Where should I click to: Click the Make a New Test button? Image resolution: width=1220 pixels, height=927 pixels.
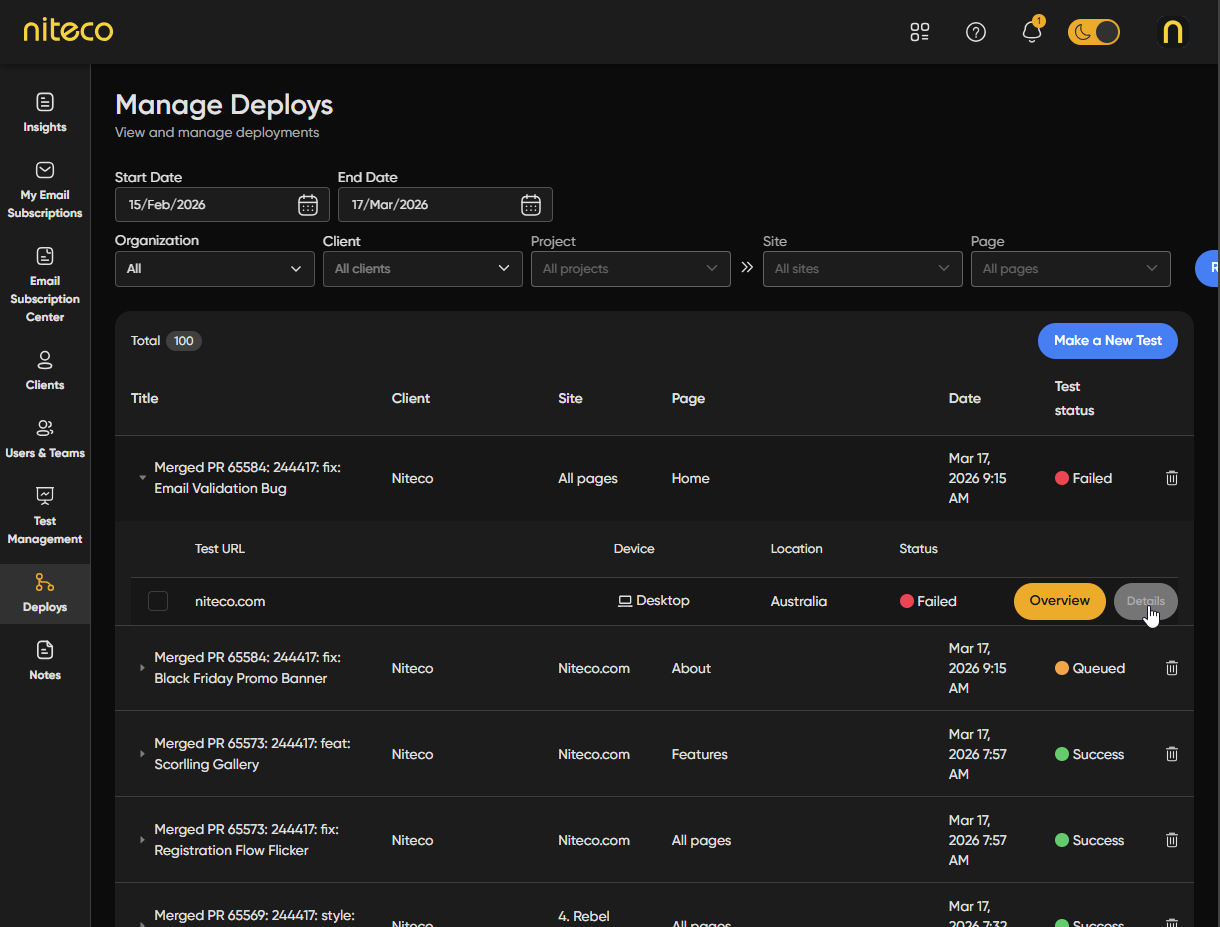(x=1107, y=341)
